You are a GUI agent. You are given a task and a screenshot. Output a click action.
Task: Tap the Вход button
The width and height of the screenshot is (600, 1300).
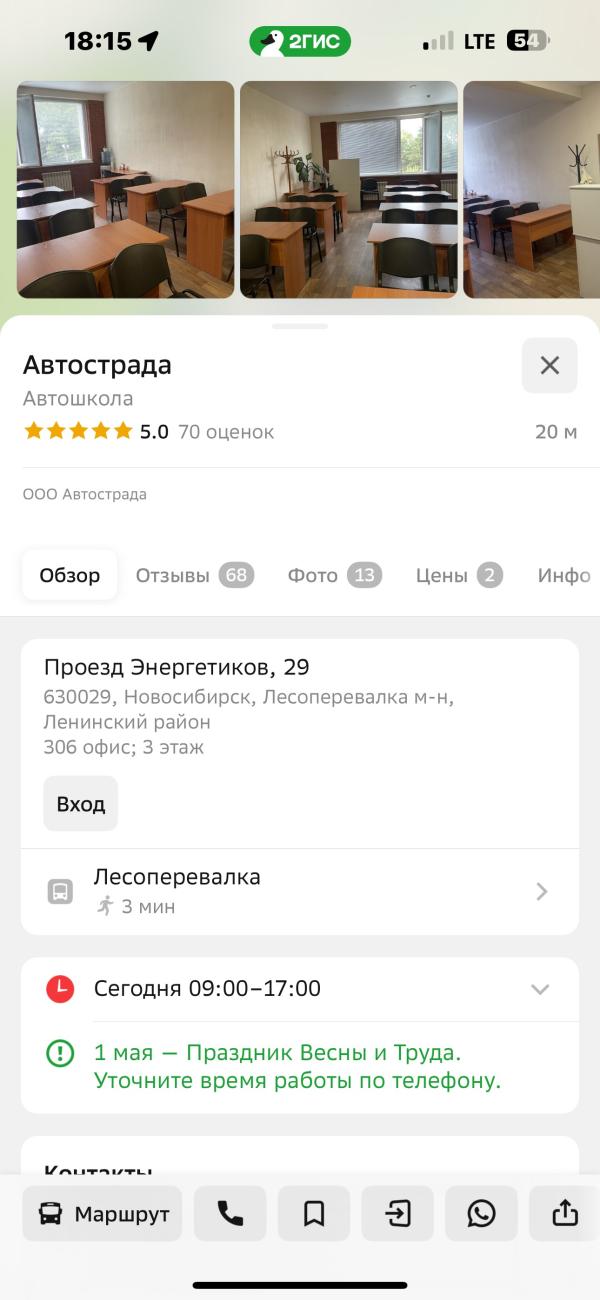point(80,803)
